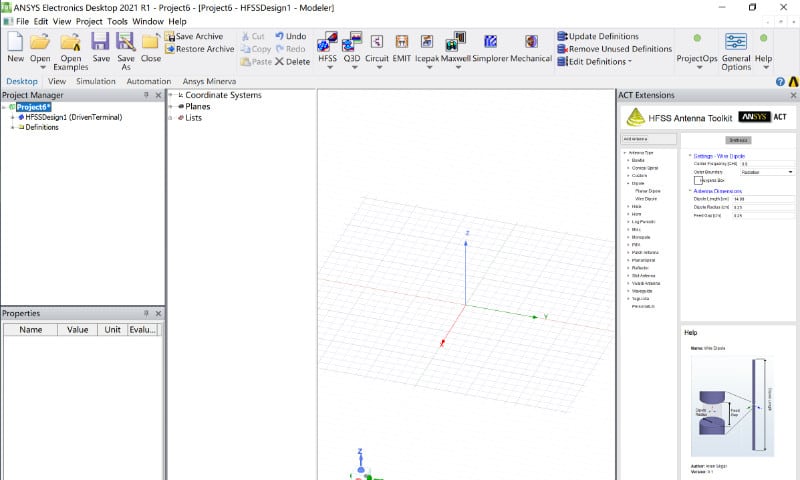Click Remove Unused Definitions
The width and height of the screenshot is (800, 480).
pos(614,49)
